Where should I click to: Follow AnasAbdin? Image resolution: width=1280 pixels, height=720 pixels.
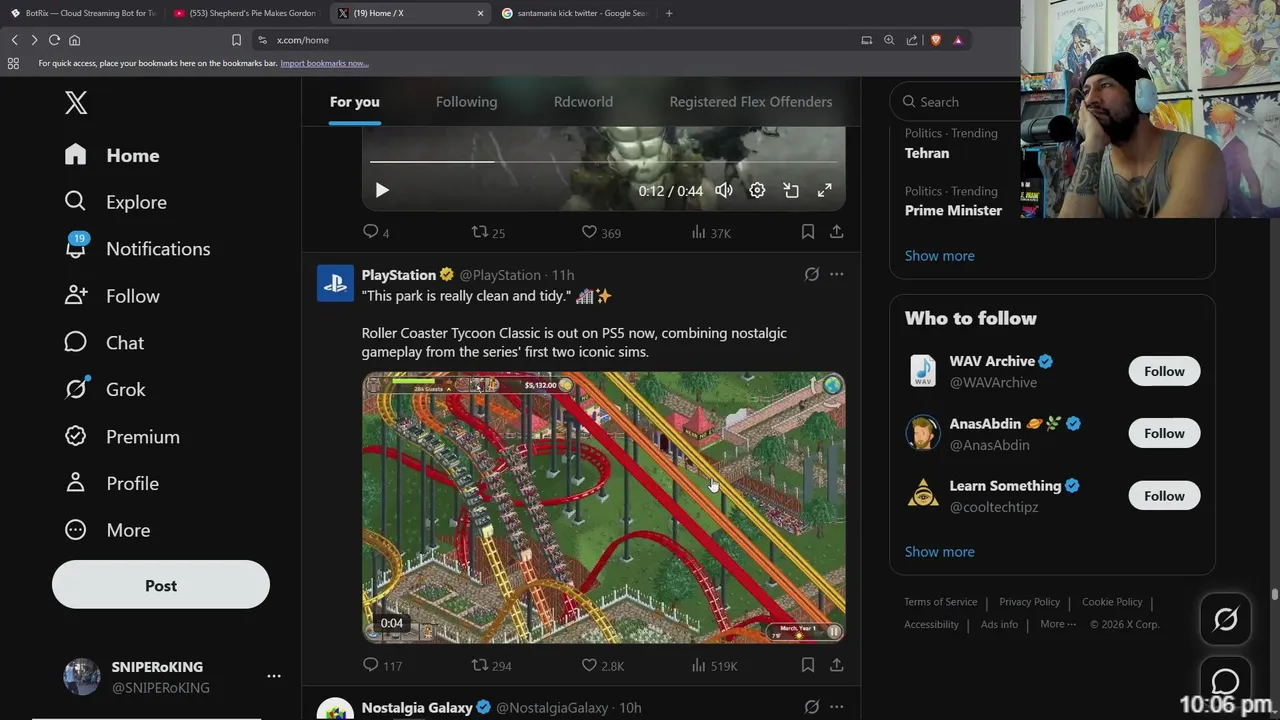(x=1164, y=433)
